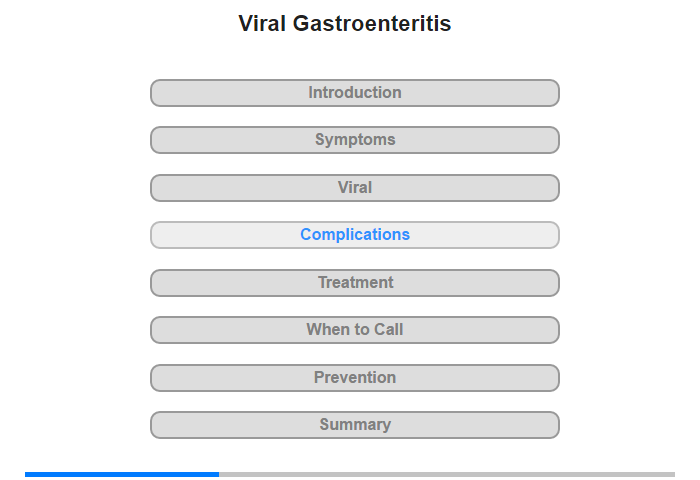Click the blue filled portion of progress bar

point(122,474)
